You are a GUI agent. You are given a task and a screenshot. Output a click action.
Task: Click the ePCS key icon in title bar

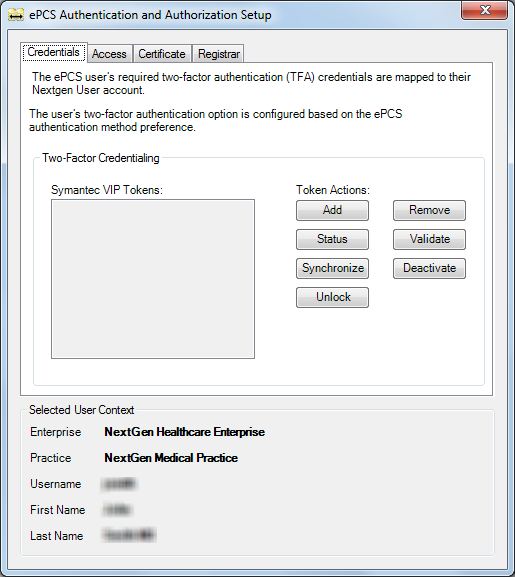coord(16,15)
